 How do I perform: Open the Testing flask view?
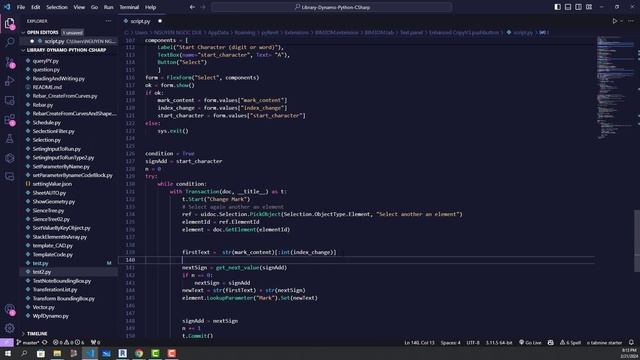9,139
